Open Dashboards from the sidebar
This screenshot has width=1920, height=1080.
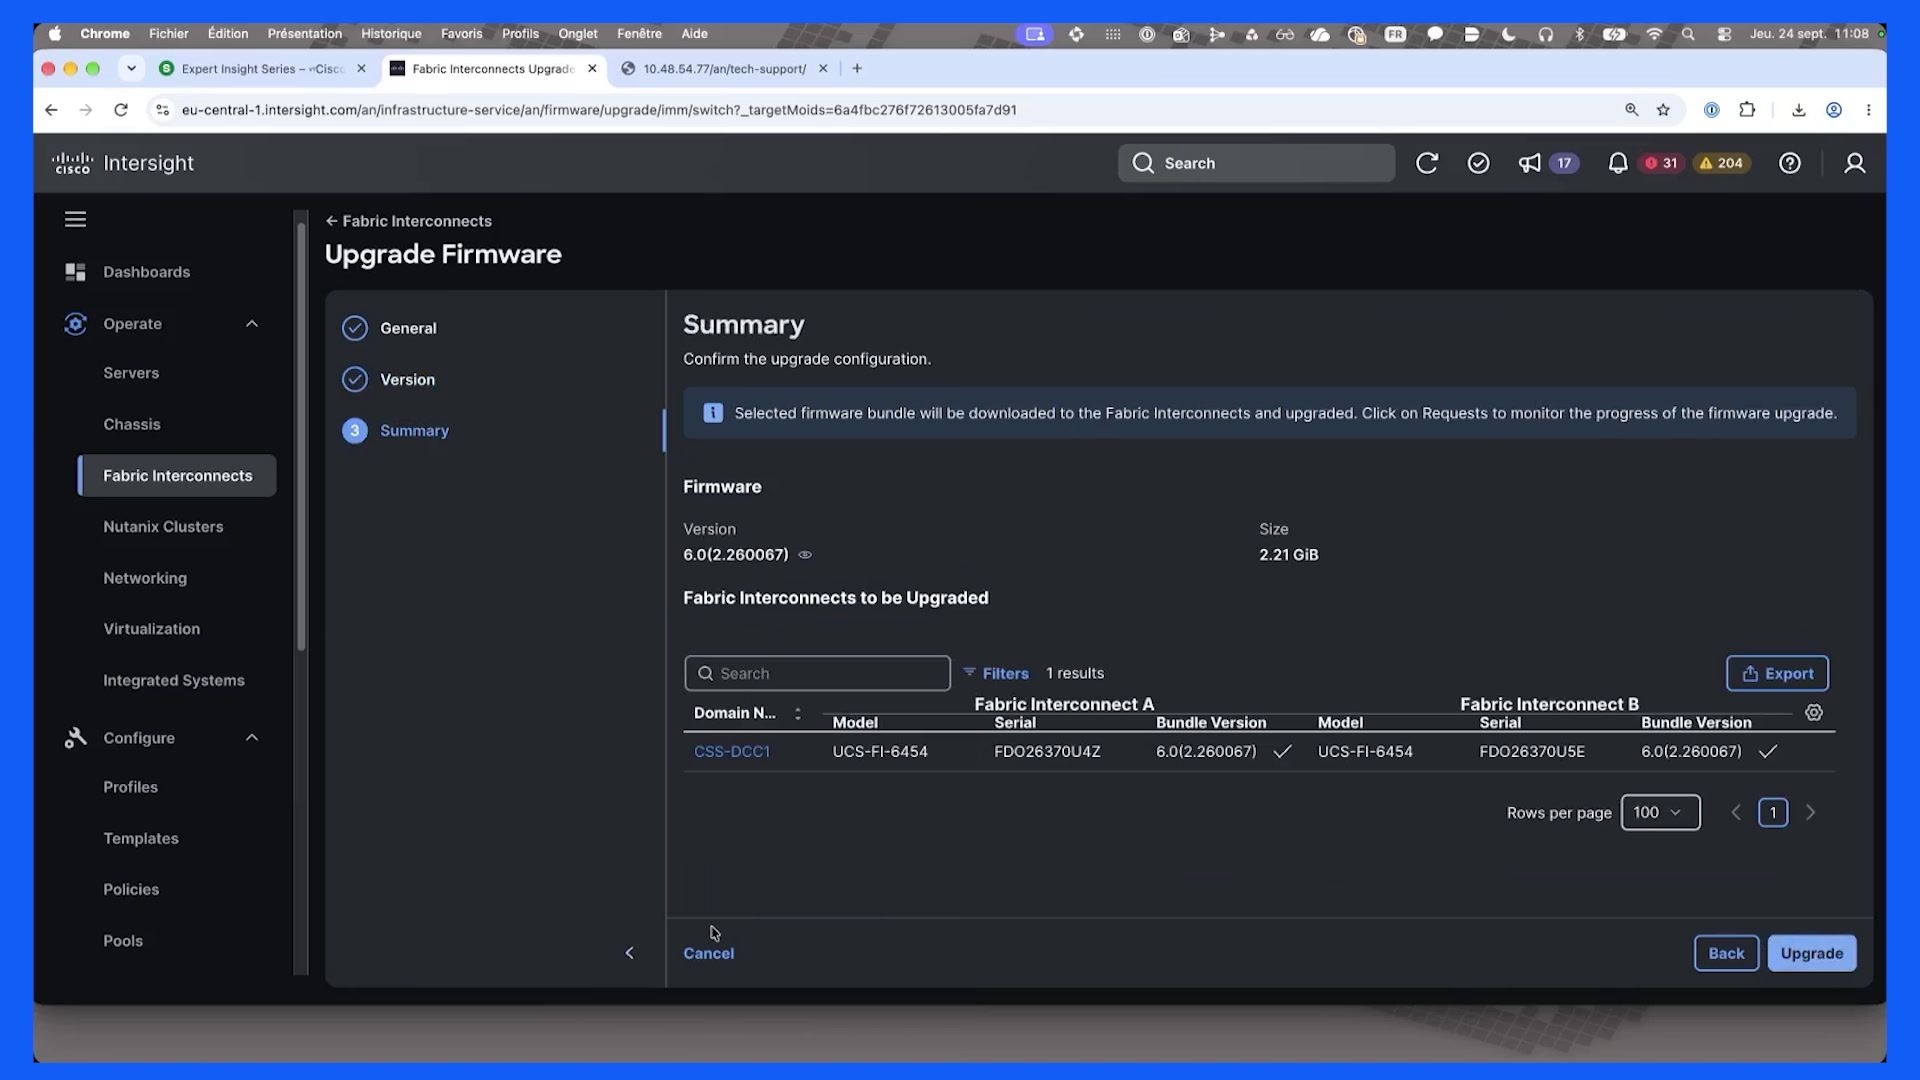[x=146, y=272]
